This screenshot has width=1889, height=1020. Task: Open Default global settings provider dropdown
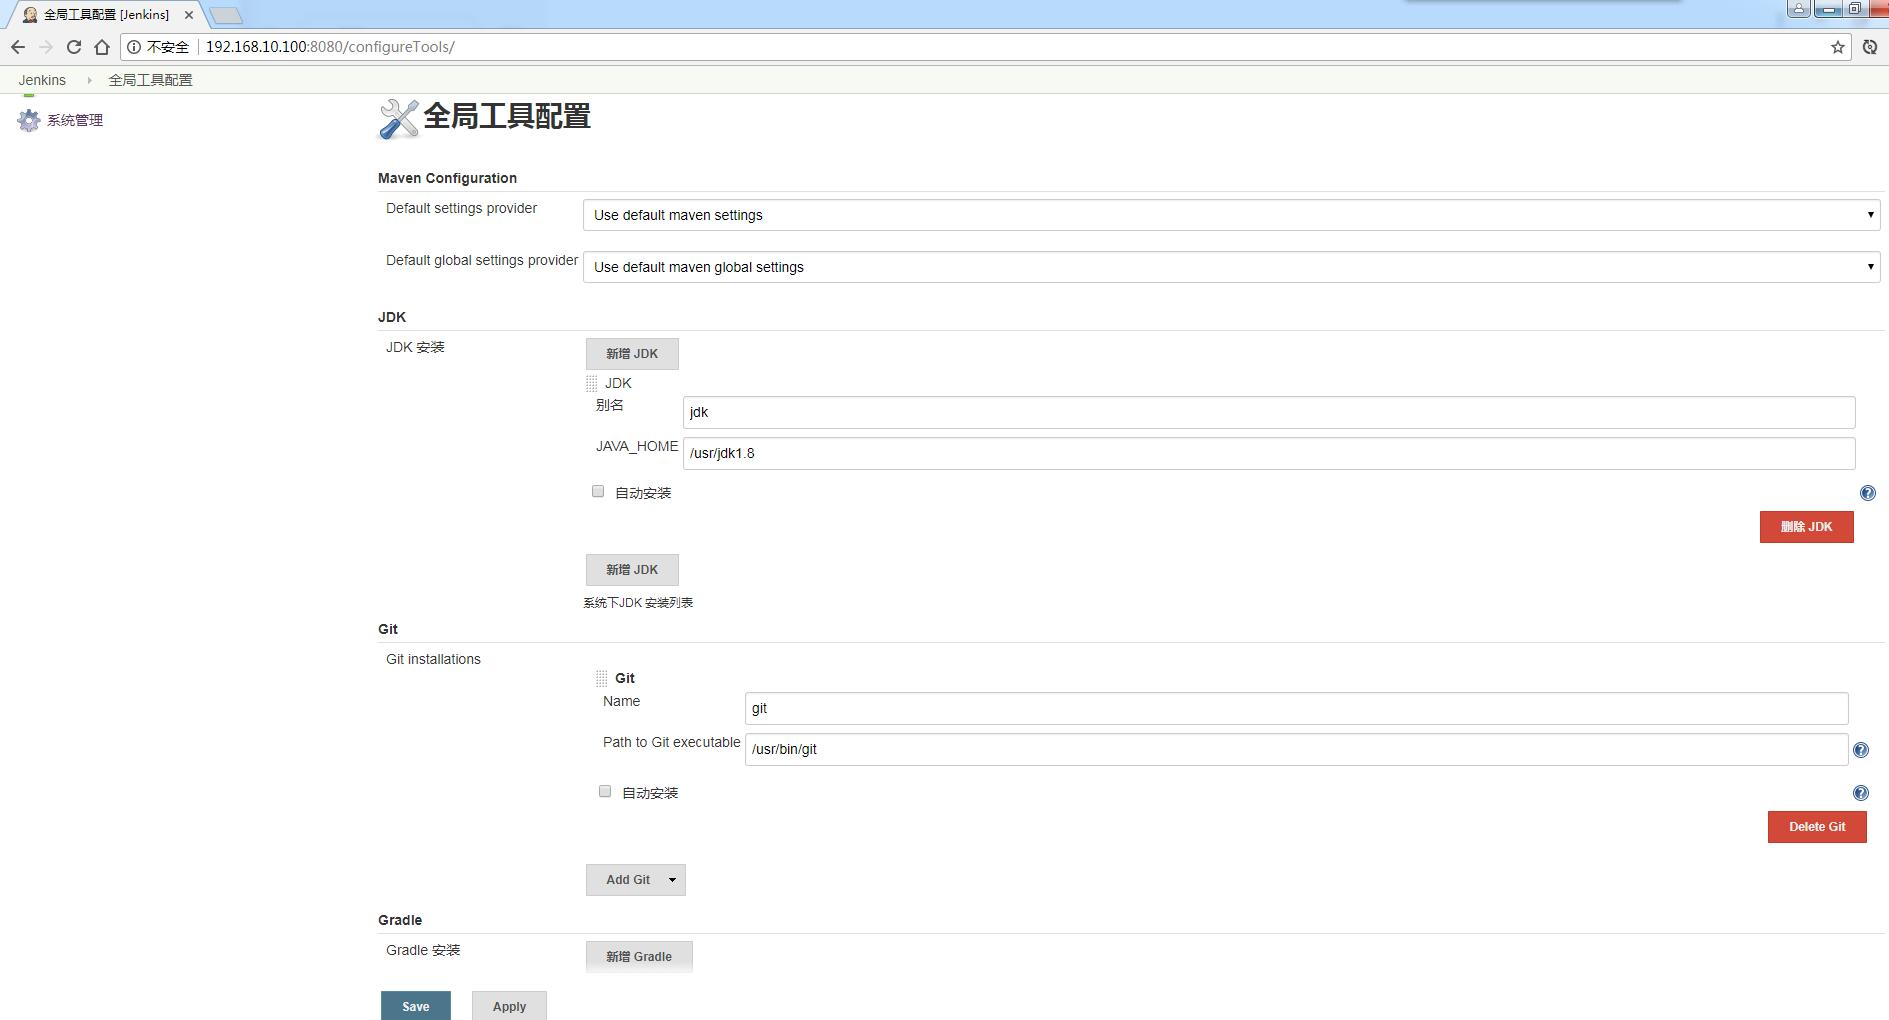click(x=1231, y=267)
